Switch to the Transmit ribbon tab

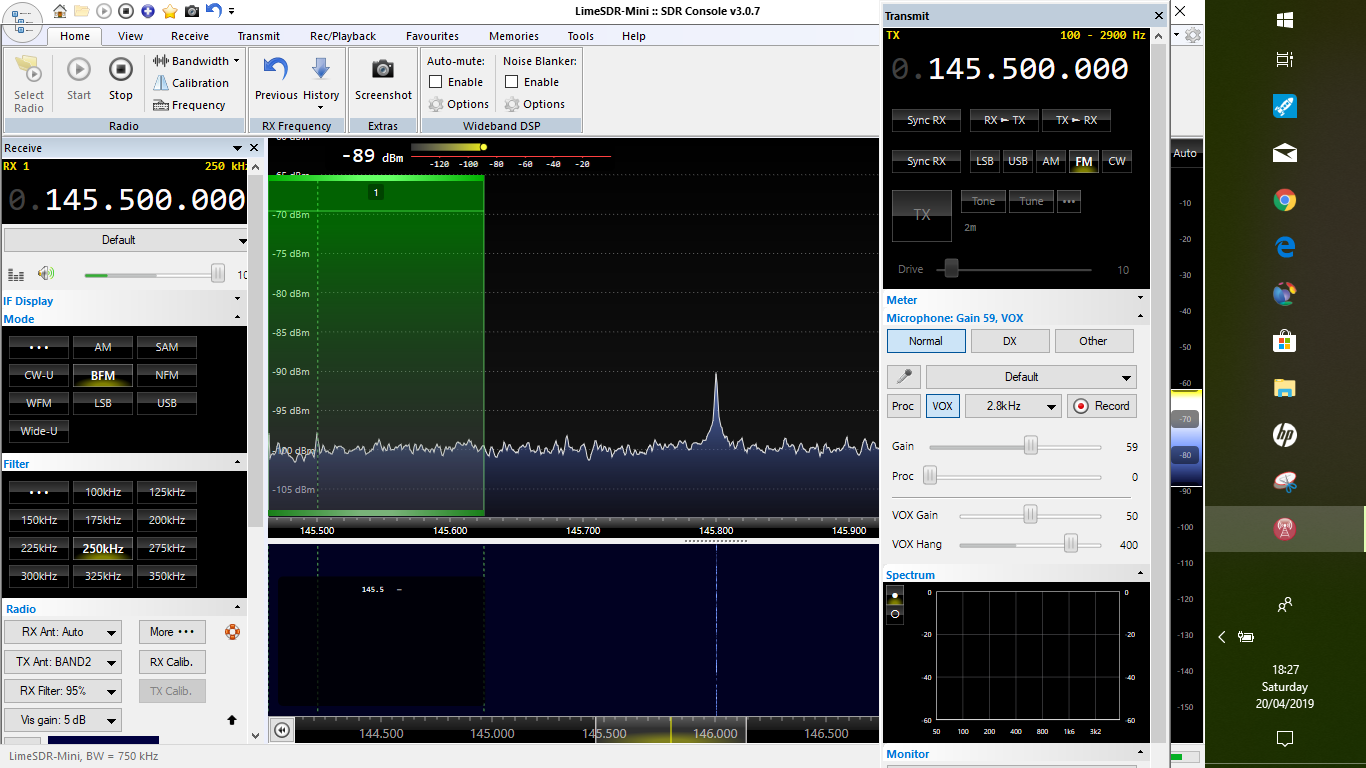click(x=259, y=36)
